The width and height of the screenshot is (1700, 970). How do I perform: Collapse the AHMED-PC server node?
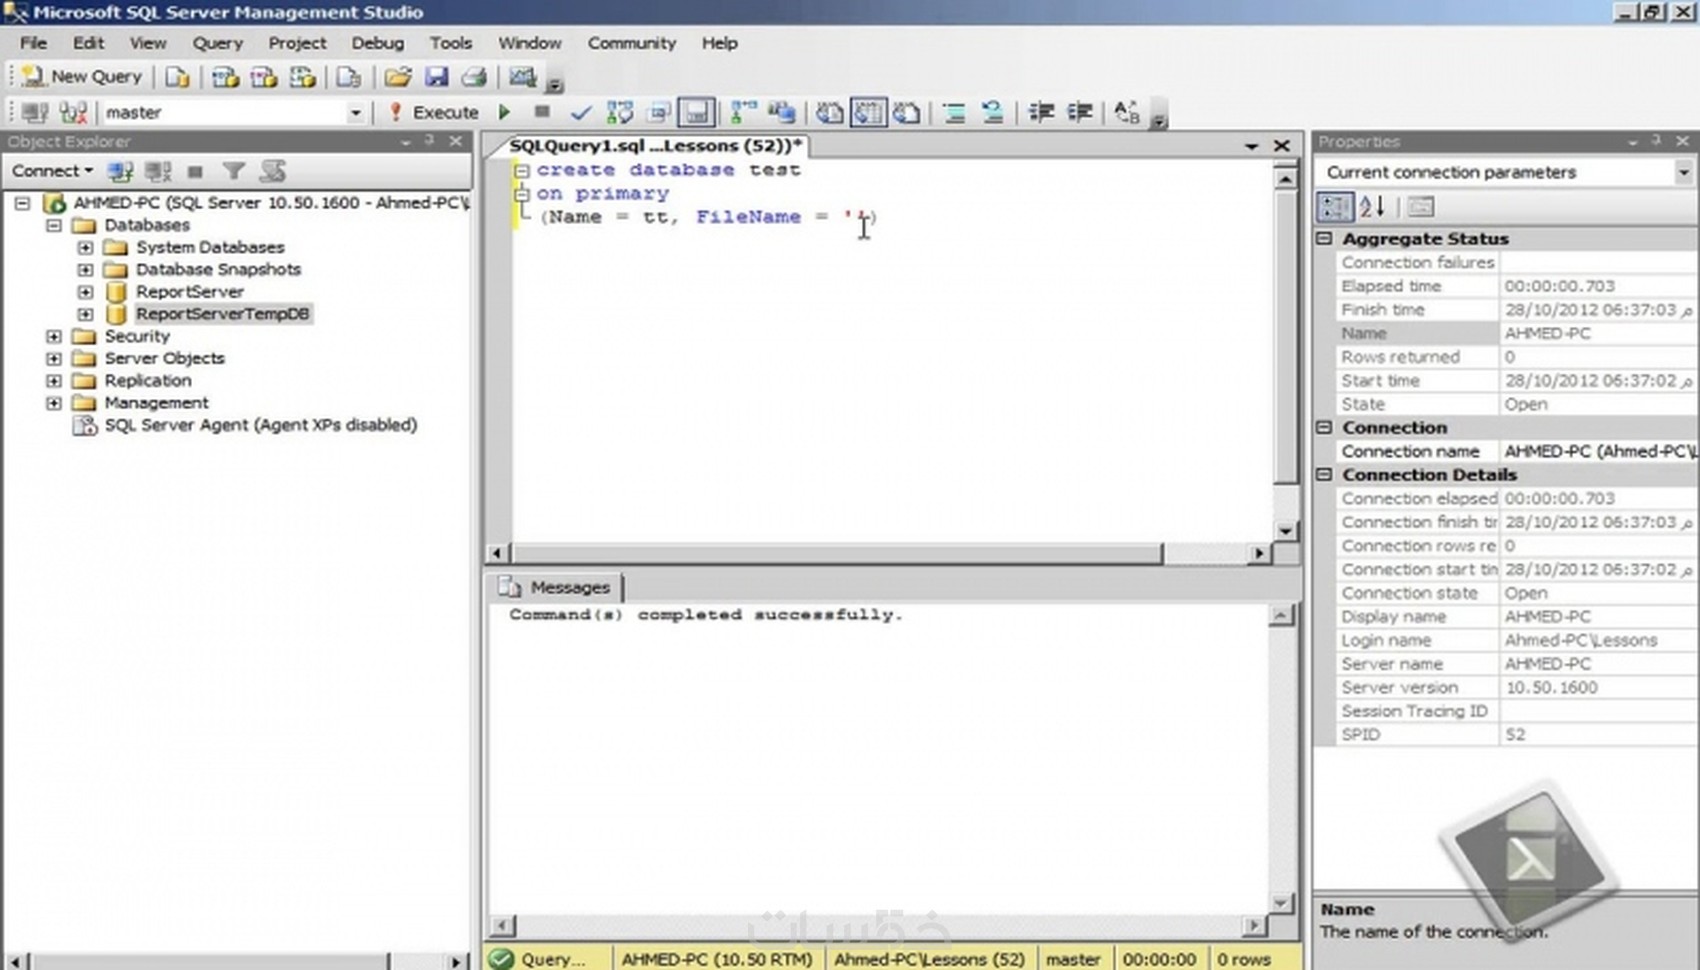click(22, 203)
